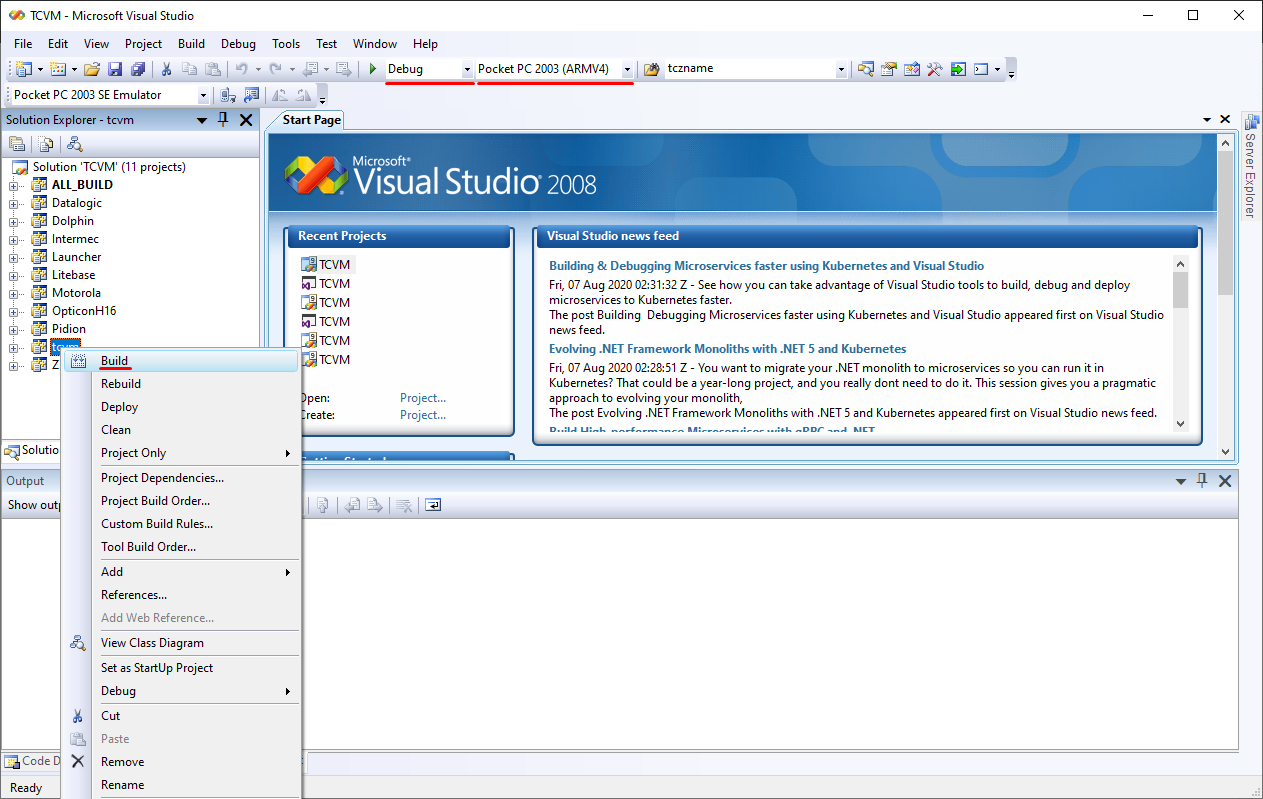Open the Toolbox hammer and wrench icon
The height and width of the screenshot is (799, 1263).
pyautogui.click(x=935, y=69)
